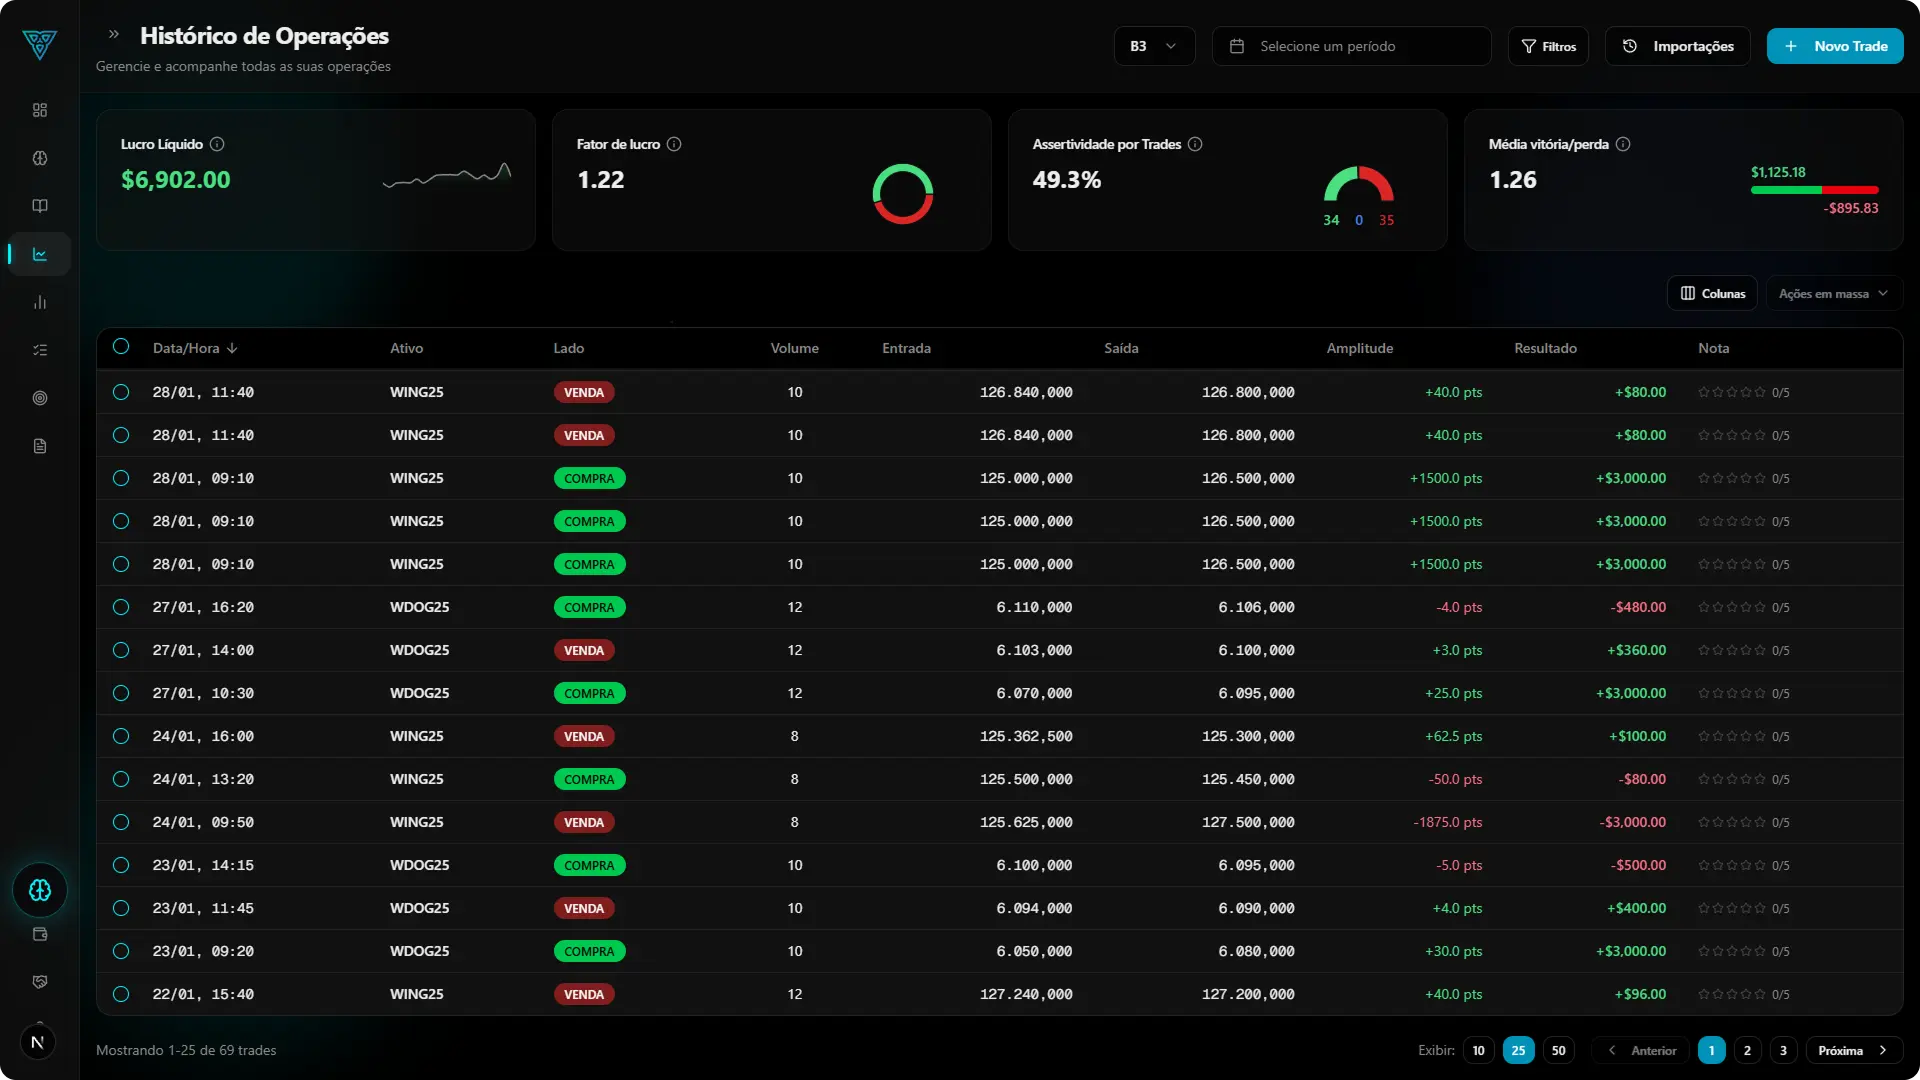Open the bar chart statistics icon
The width and height of the screenshot is (1920, 1080).
pyautogui.click(x=40, y=302)
